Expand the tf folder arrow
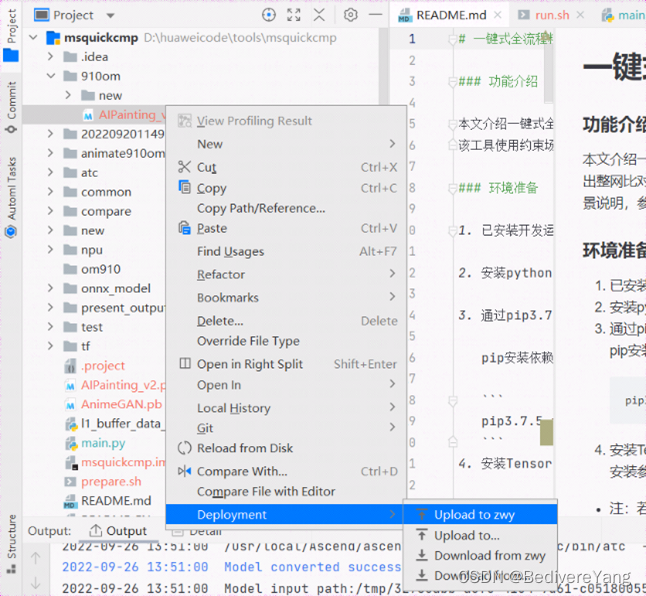646x596 pixels. click(50, 346)
